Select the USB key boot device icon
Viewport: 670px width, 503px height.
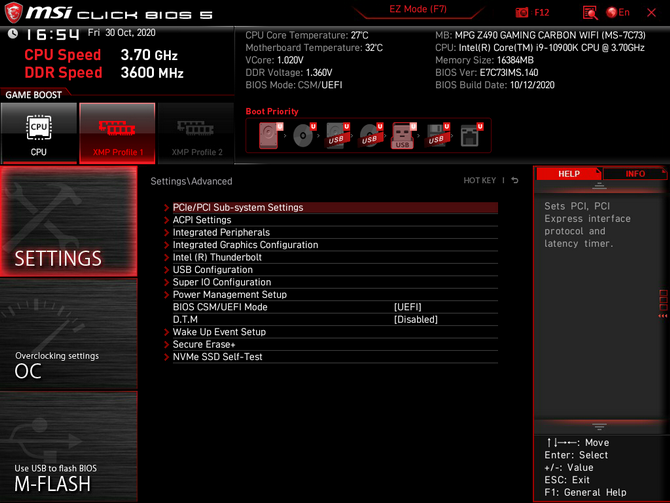404,135
